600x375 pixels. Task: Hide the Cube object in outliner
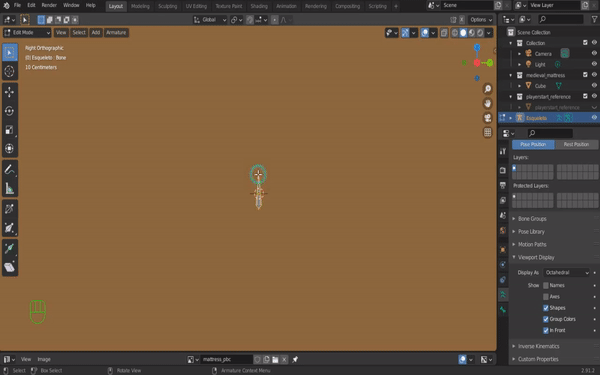pyautogui.click(x=594, y=85)
